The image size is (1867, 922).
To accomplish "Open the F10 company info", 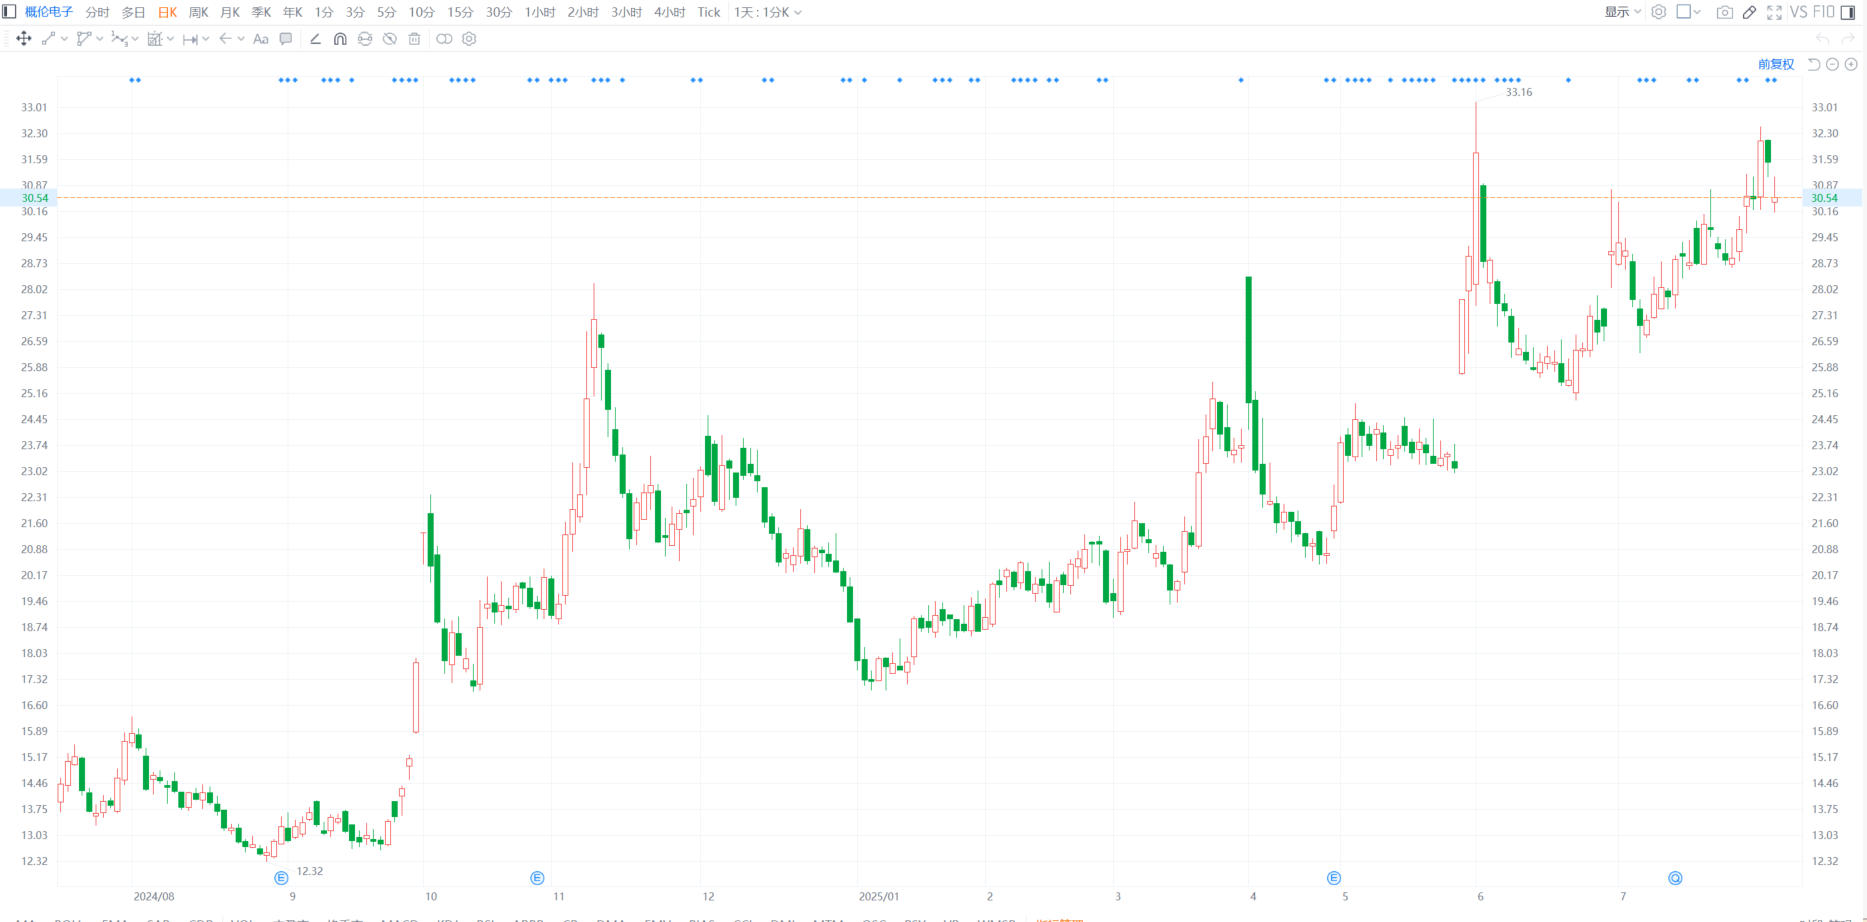I will [1824, 12].
